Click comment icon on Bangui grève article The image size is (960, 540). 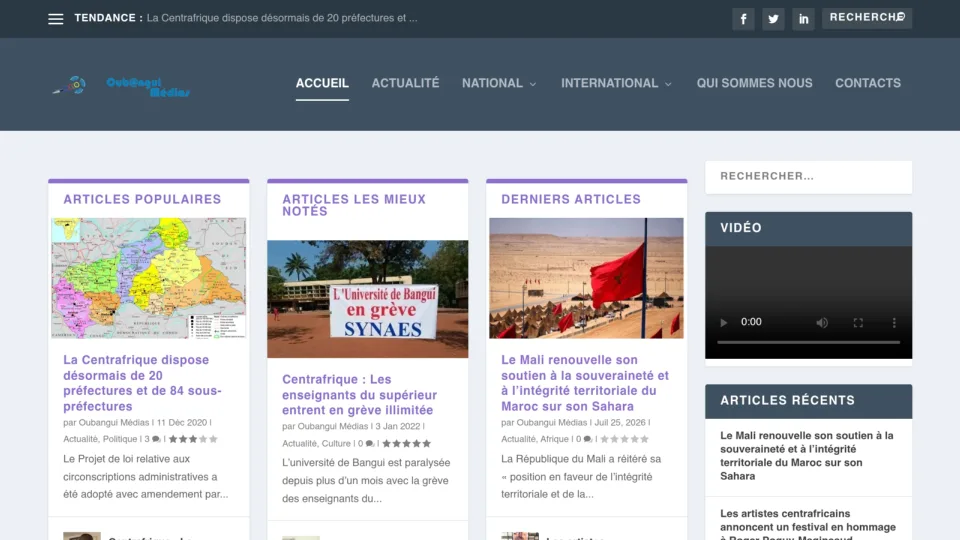369,443
